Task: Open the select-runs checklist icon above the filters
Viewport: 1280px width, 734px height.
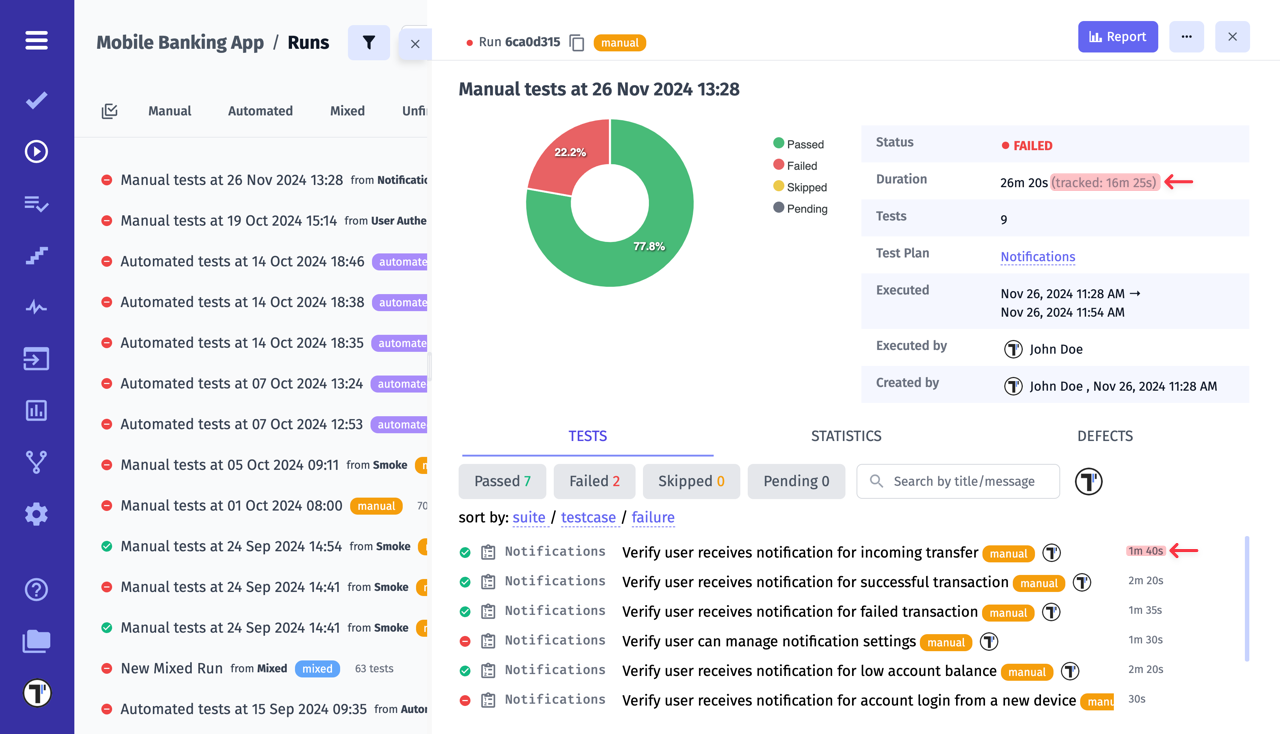Action: 109,110
